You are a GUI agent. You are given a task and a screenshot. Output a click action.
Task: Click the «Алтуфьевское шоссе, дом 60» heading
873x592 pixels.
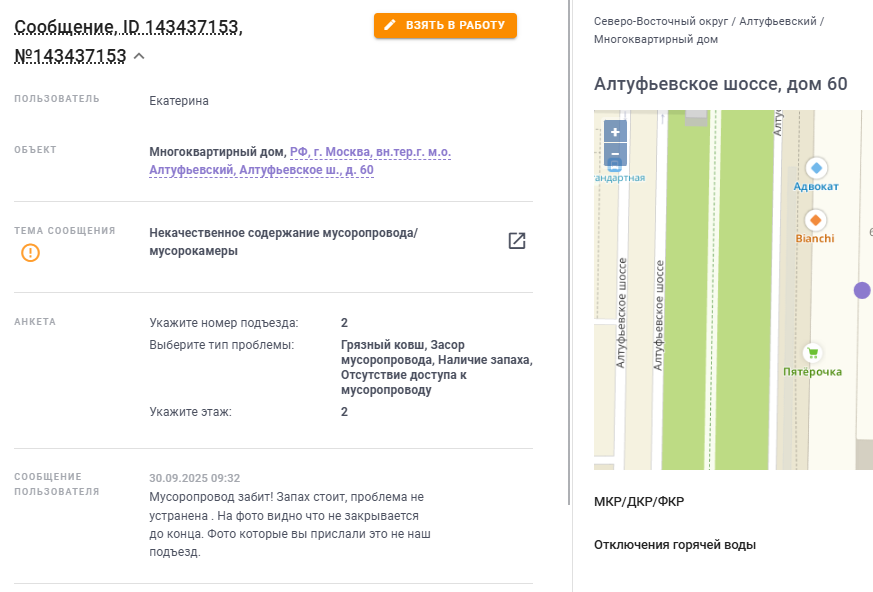(x=720, y=84)
